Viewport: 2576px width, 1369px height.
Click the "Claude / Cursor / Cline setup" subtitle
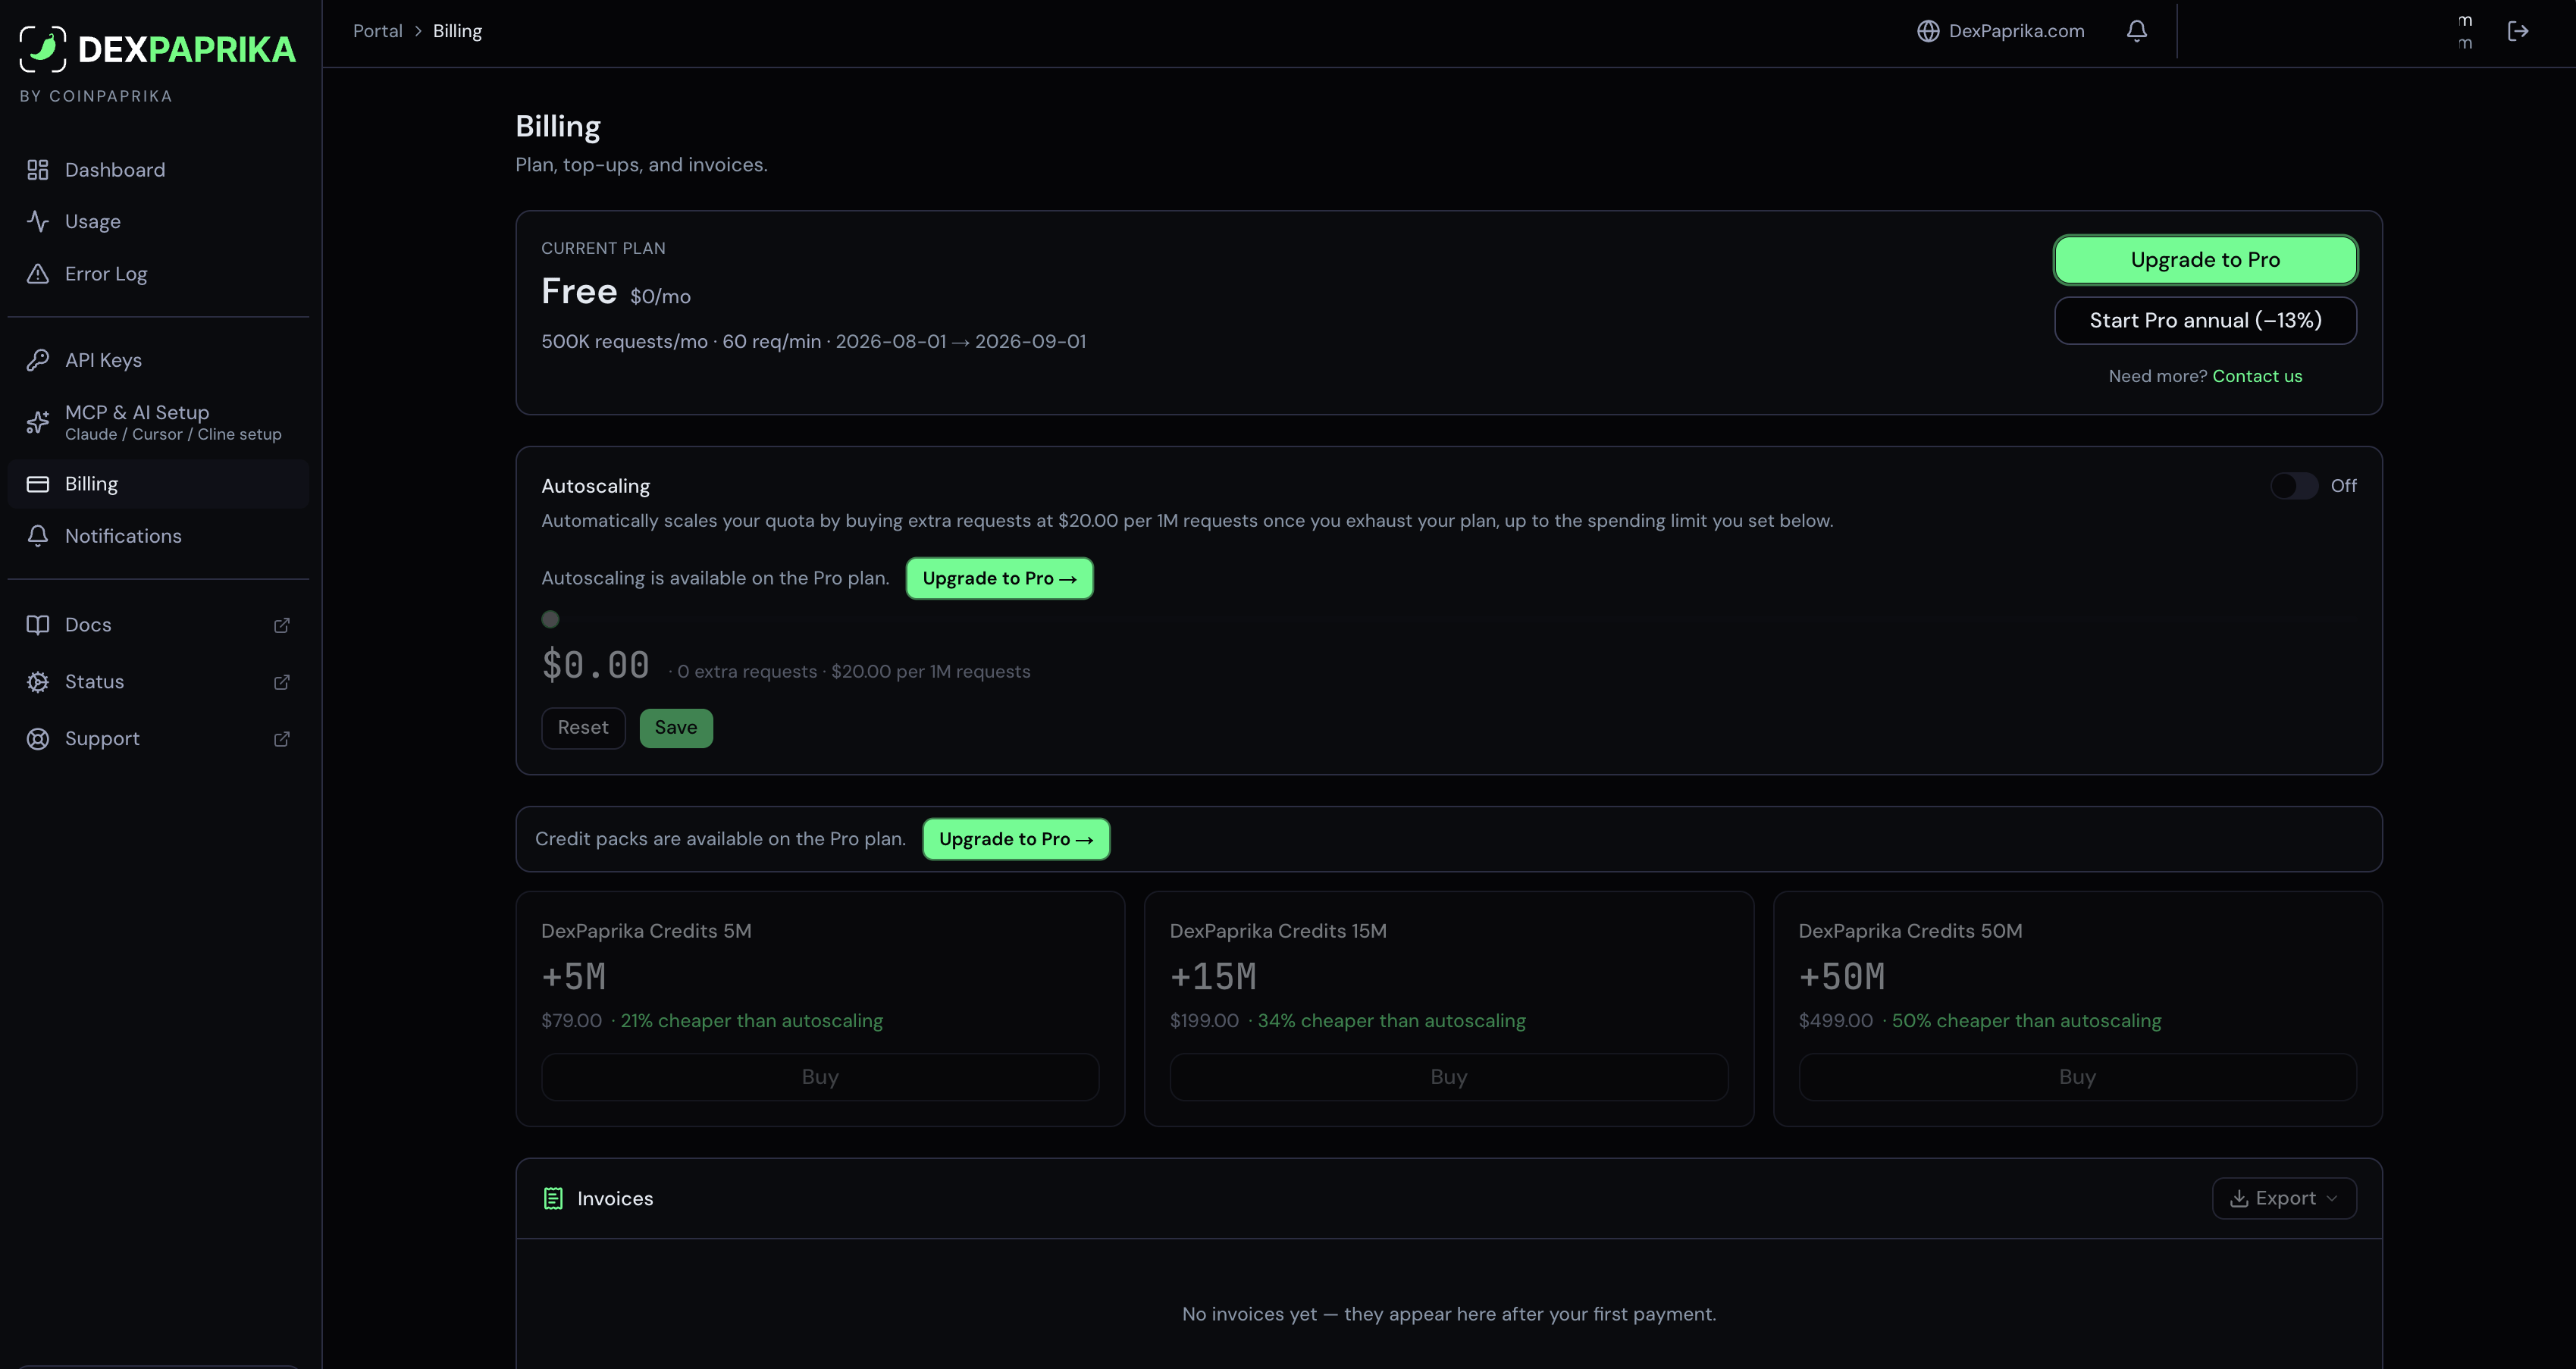click(x=173, y=434)
